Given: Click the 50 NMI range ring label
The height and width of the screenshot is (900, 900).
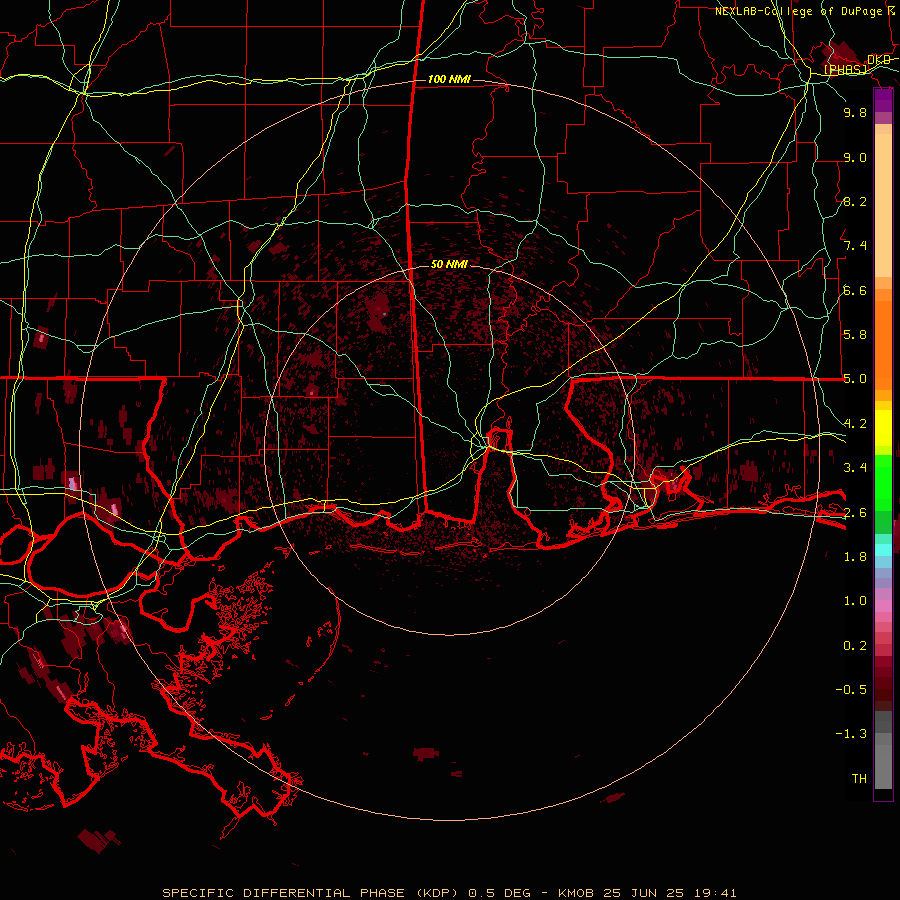Looking at the screenshot, I should pyautogui.click(x=449, y=264).
